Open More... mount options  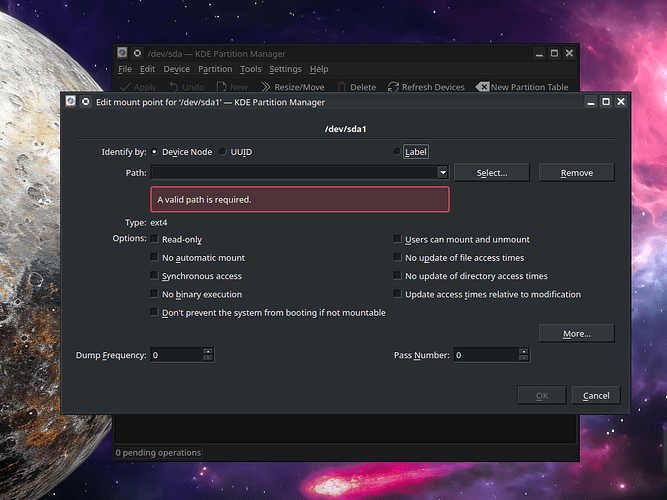(576, 333)
